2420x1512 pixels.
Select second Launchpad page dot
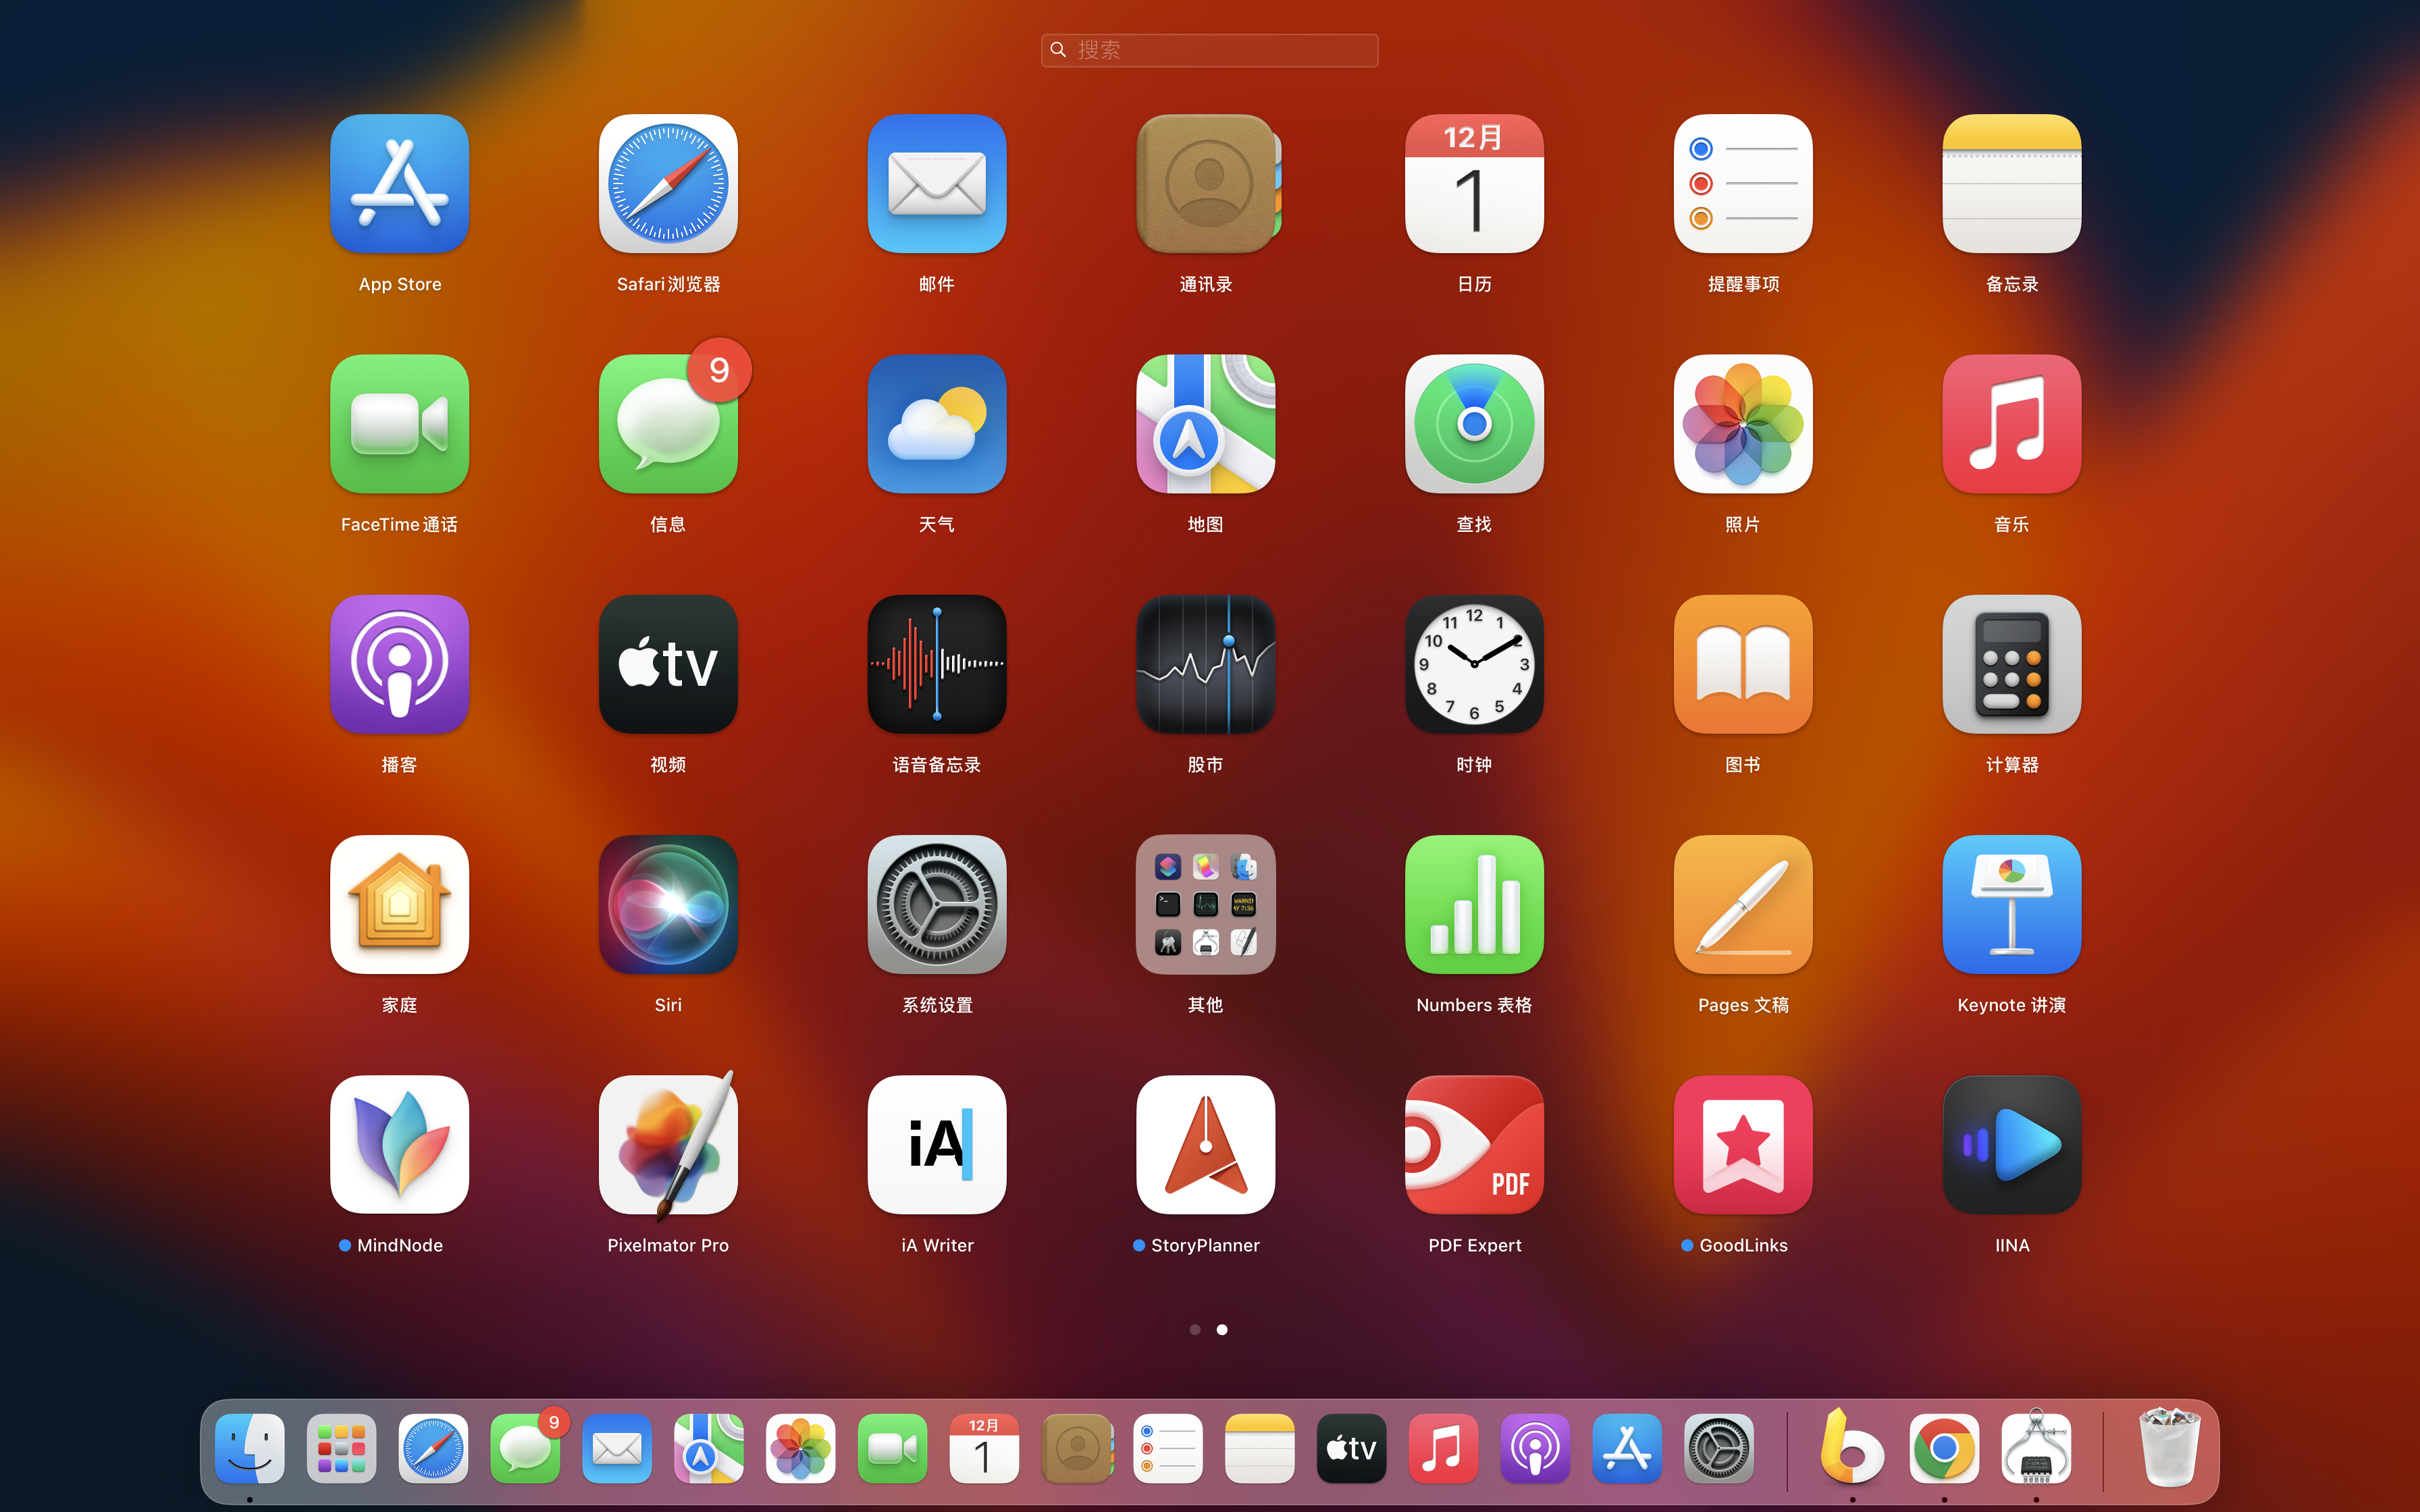pyautogui.click(x=1222, y=1329)
